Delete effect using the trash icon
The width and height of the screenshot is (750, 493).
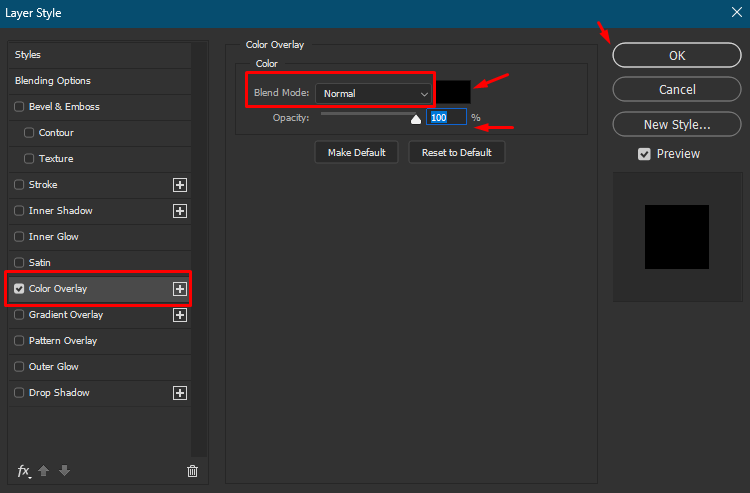point(192,471)
